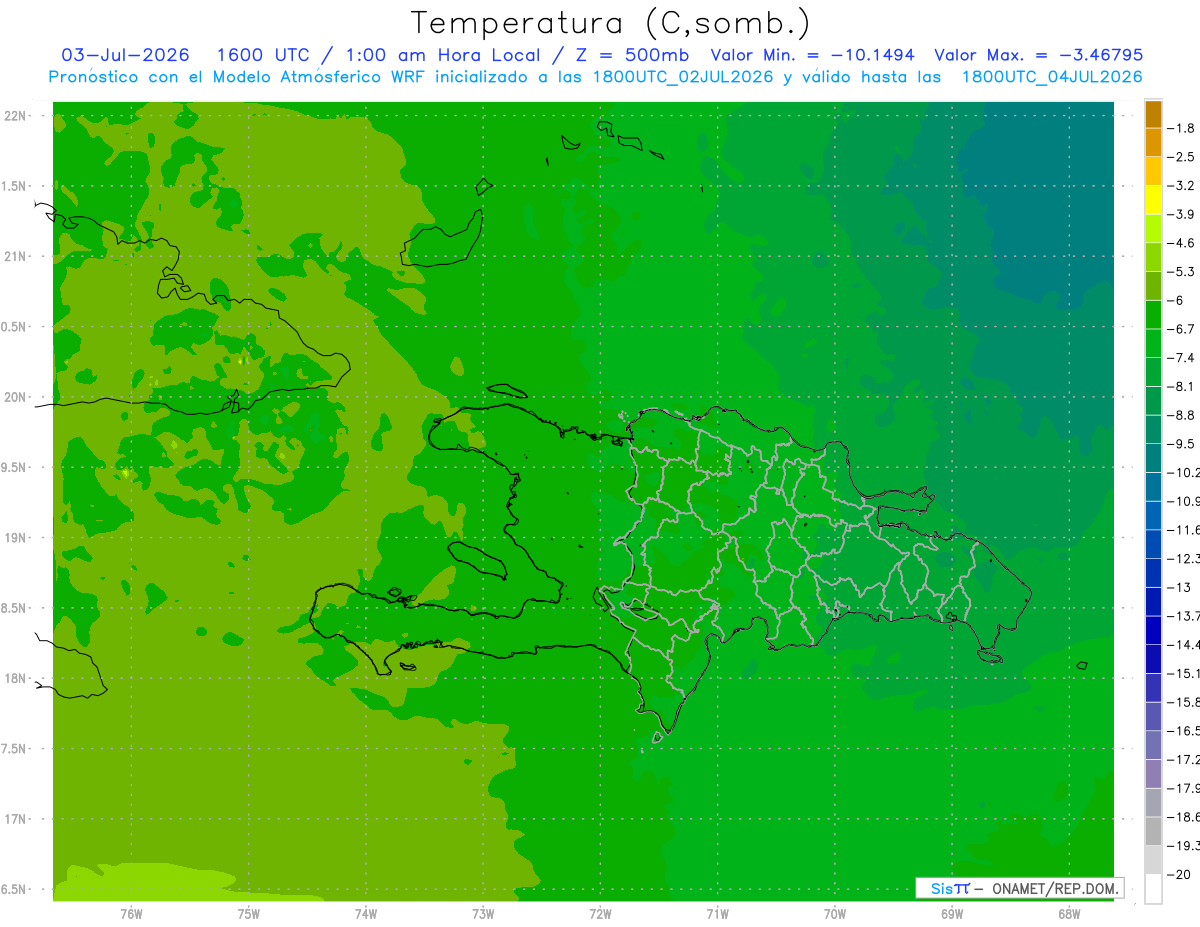The image size is (1200, 927).
Task: Click the date '03-Jul-2026' in header
Action: click(125, 55)
